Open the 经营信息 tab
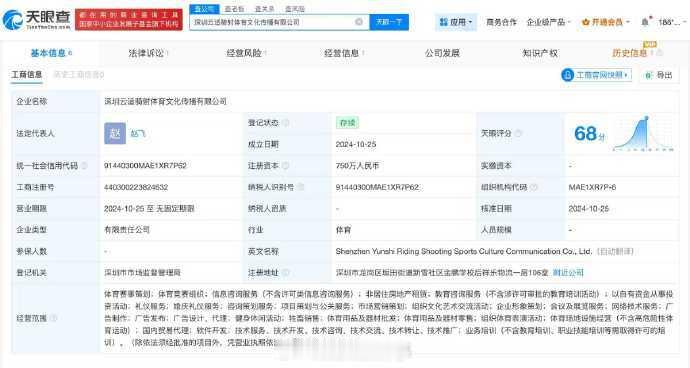The height and width of the screenshot is (368, 690). (x=344, y=53)
